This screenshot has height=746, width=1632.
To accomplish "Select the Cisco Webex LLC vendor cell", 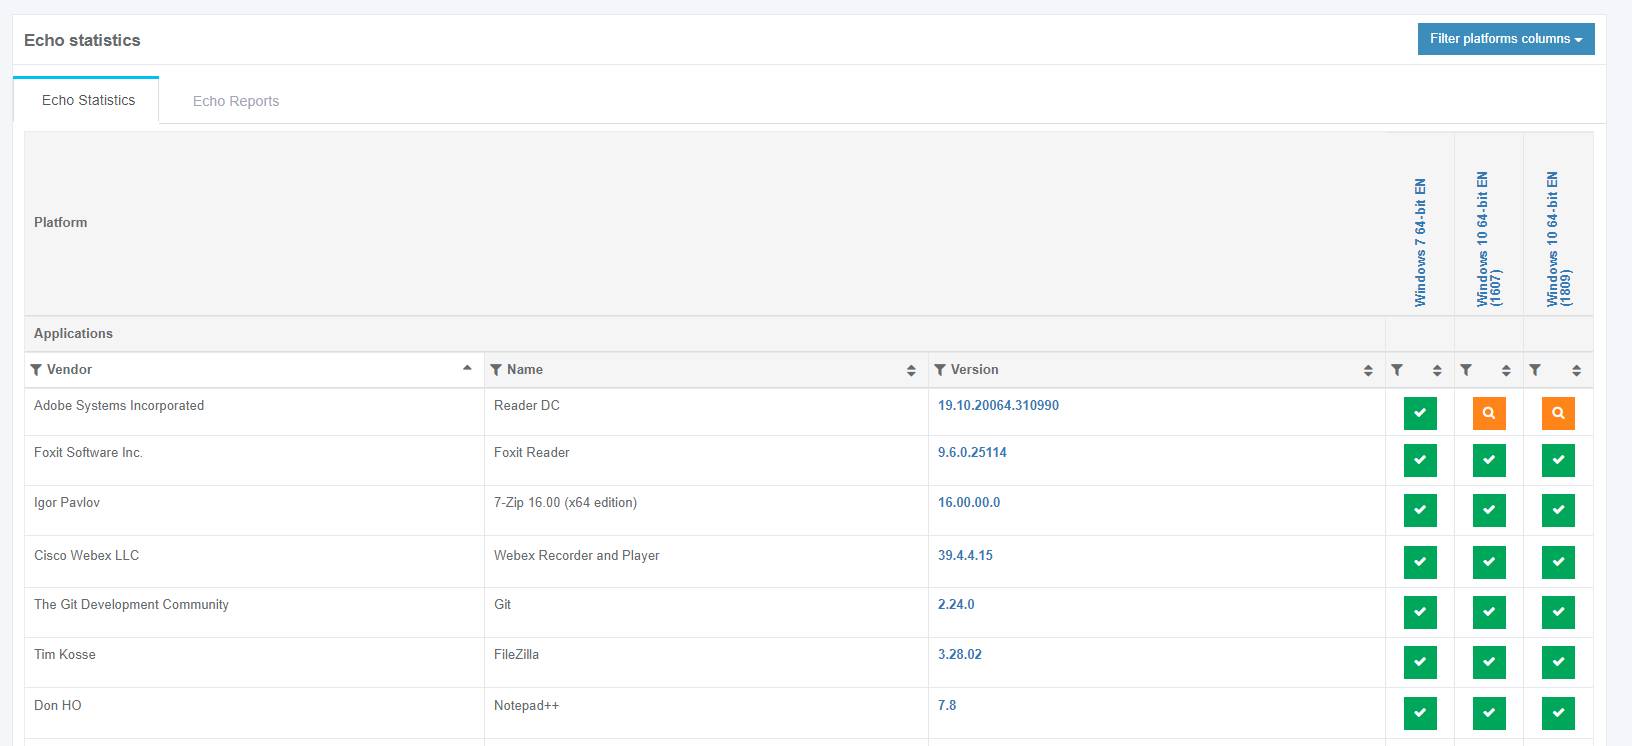I will click(254, 562).
